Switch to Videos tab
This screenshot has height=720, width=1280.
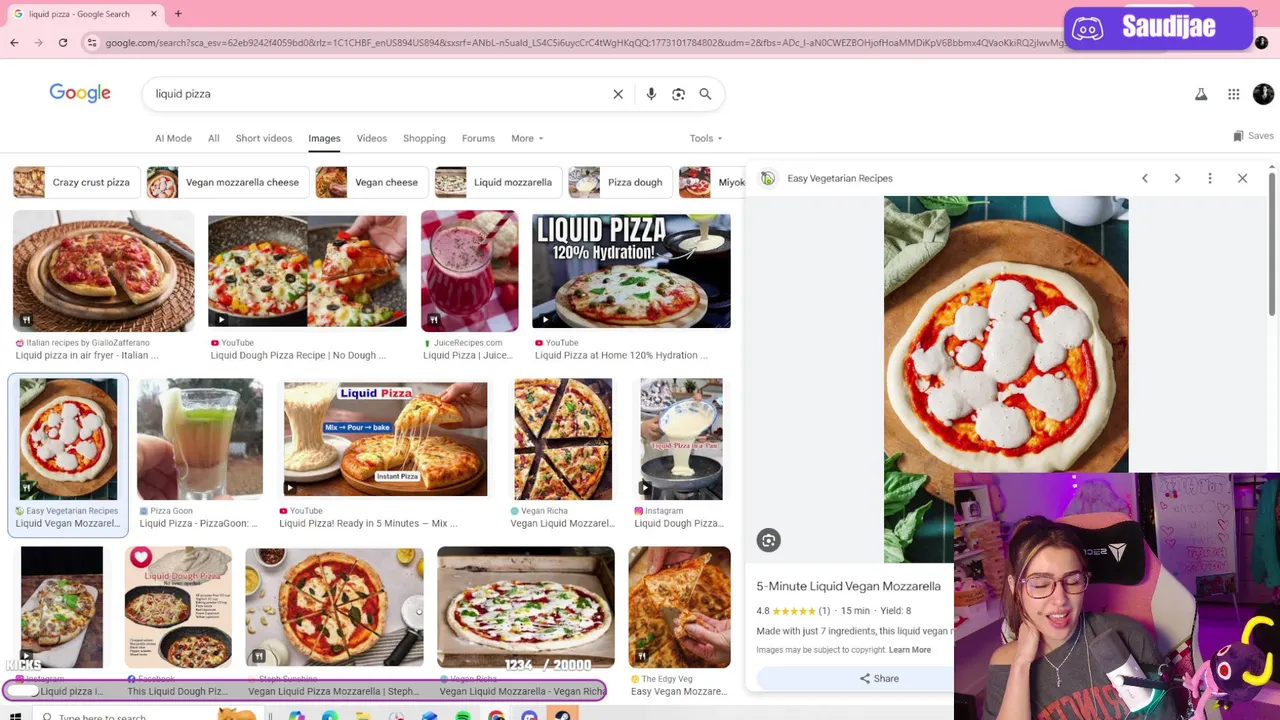[x=371, y=138]
